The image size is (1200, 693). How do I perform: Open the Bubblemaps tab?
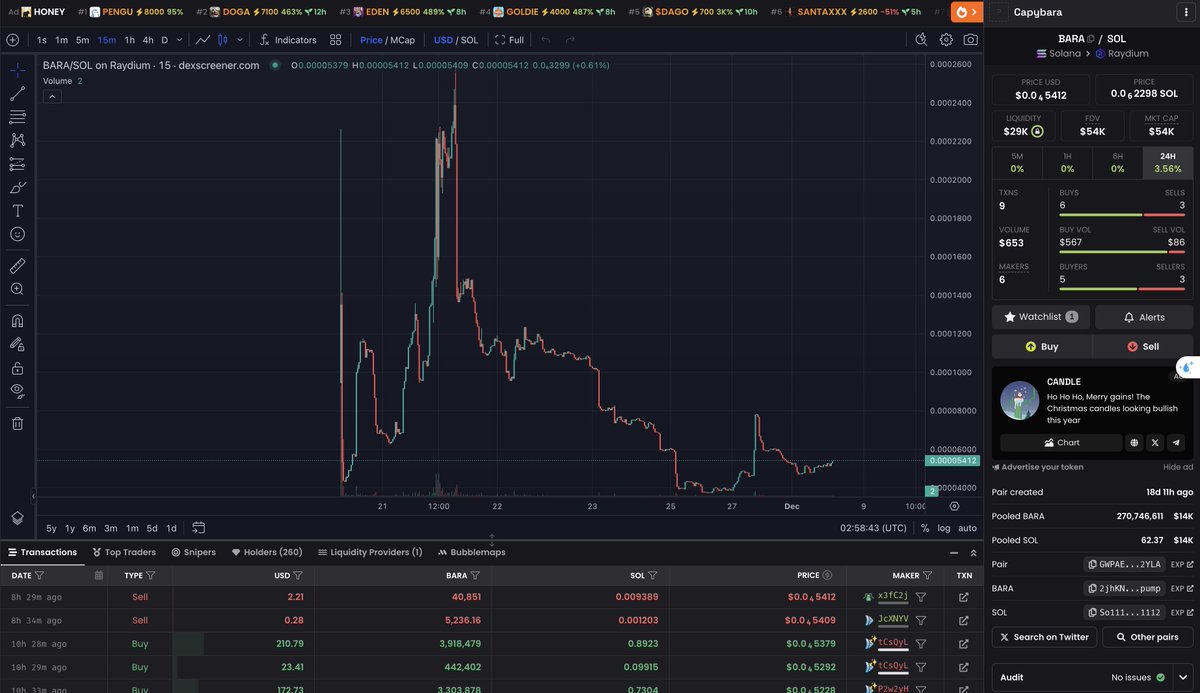(471, 552)
